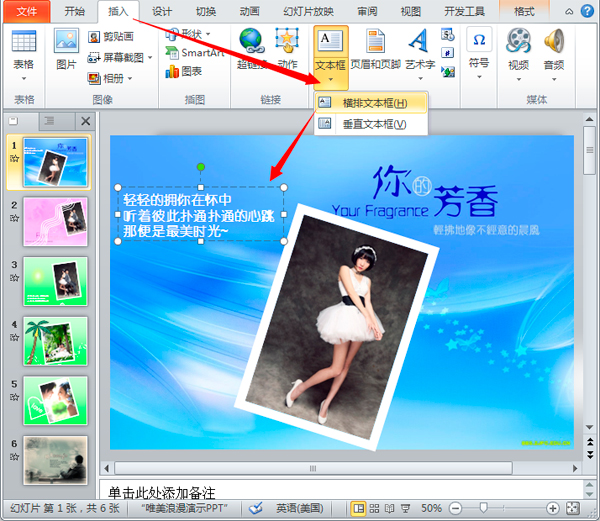
Task: Select slide 3 thumbnail
Action: coord(55,281)
